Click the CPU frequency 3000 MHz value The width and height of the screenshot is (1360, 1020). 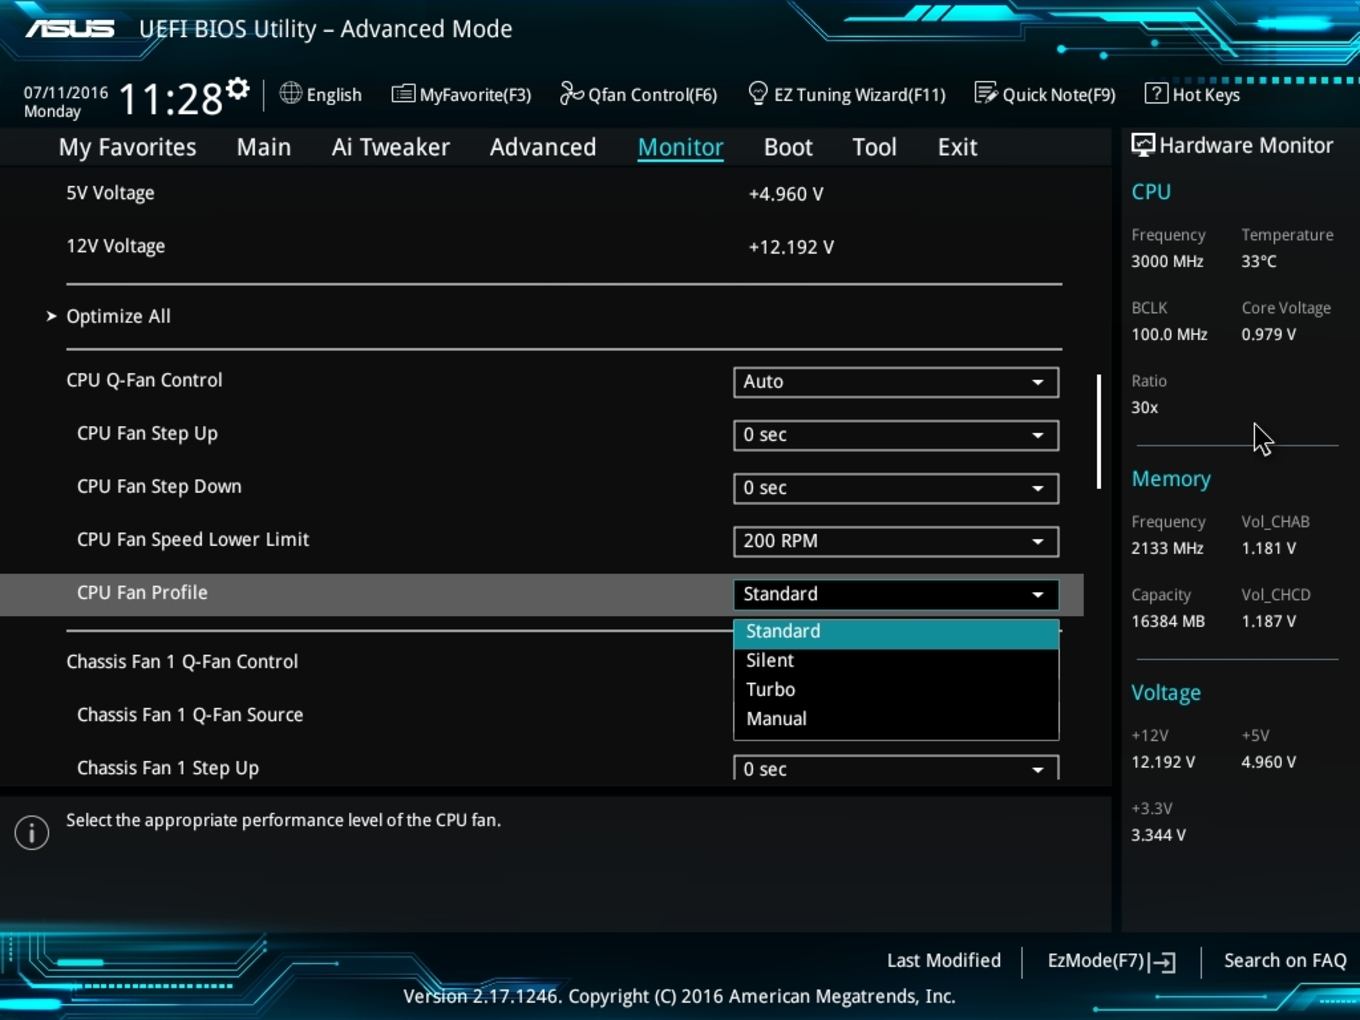1167,261
